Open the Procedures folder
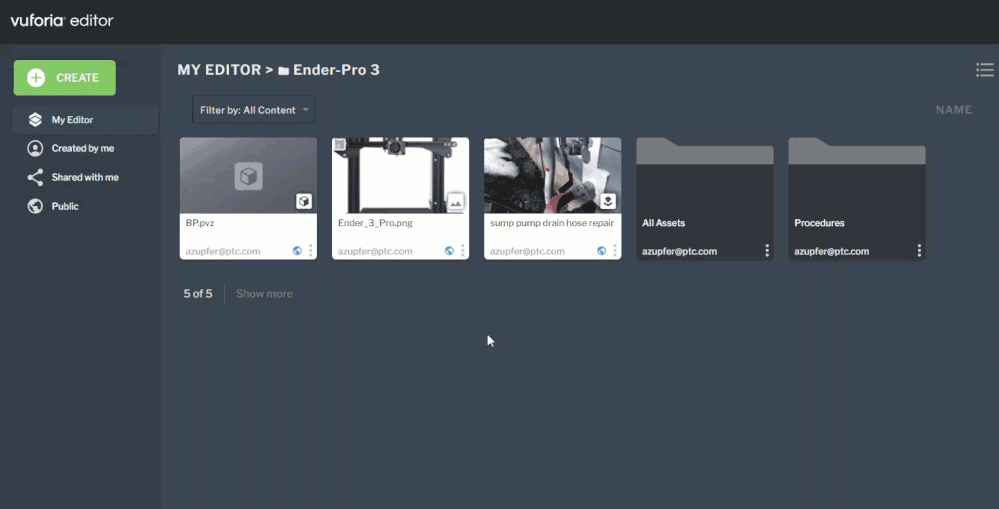The width and height of the screenshot is (999, 509). click(x=857, y=198)
